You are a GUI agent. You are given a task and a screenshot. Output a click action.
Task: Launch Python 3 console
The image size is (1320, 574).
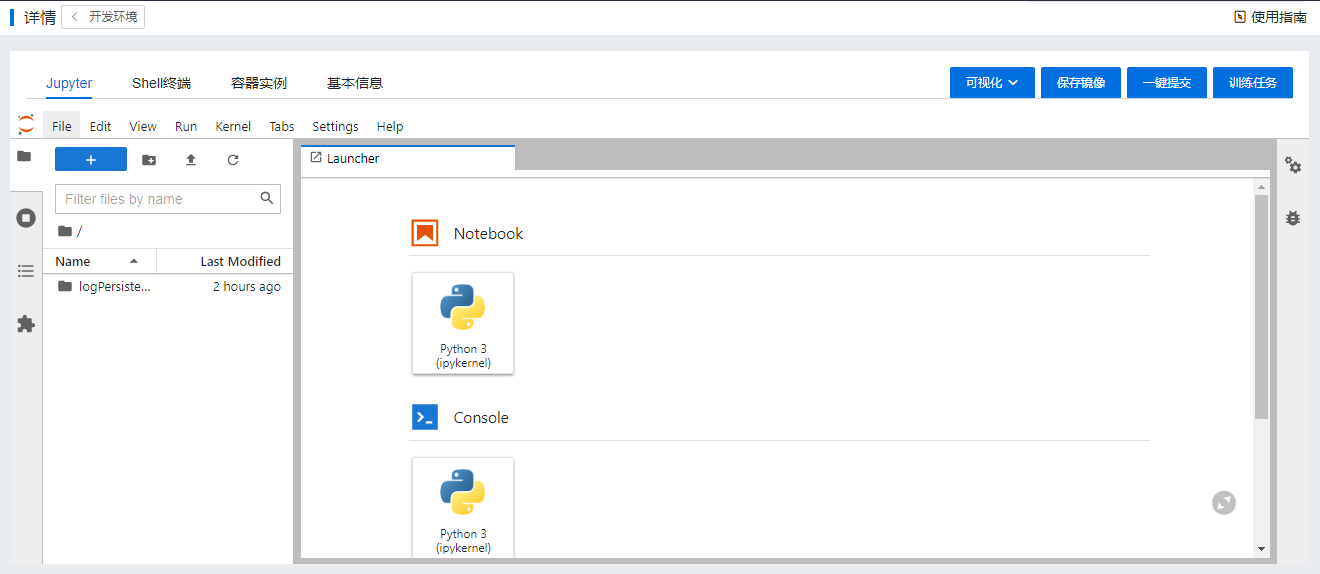pyautogui.click(x=463, y=507)
